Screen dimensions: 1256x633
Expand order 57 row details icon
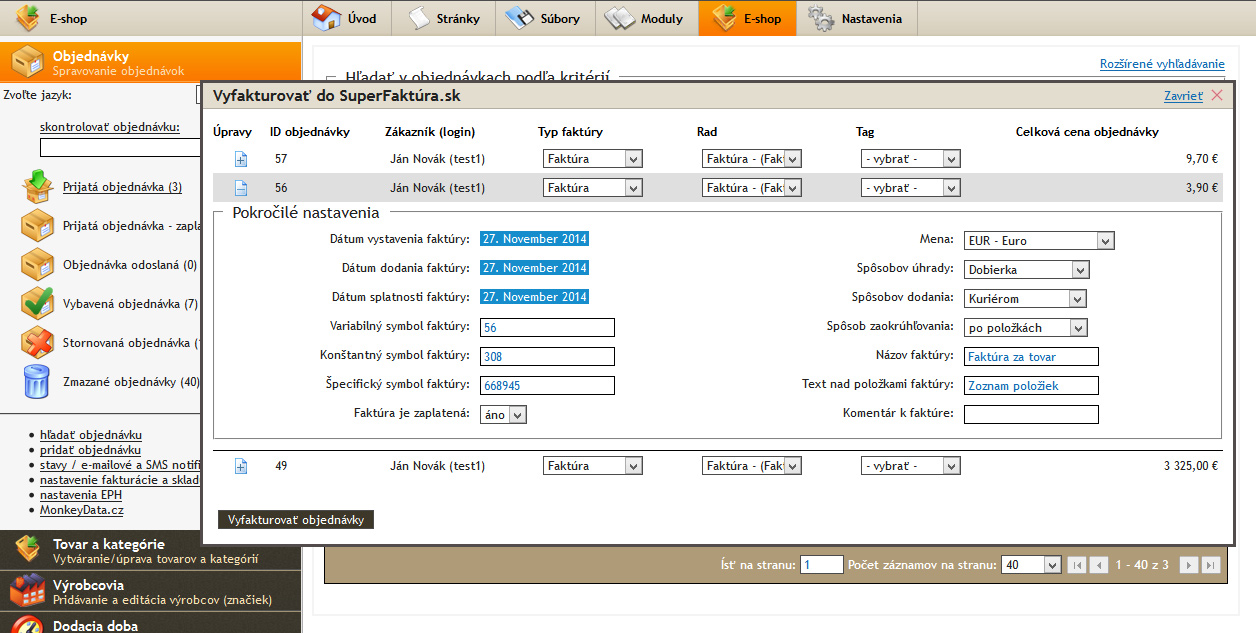pos(240,159)
